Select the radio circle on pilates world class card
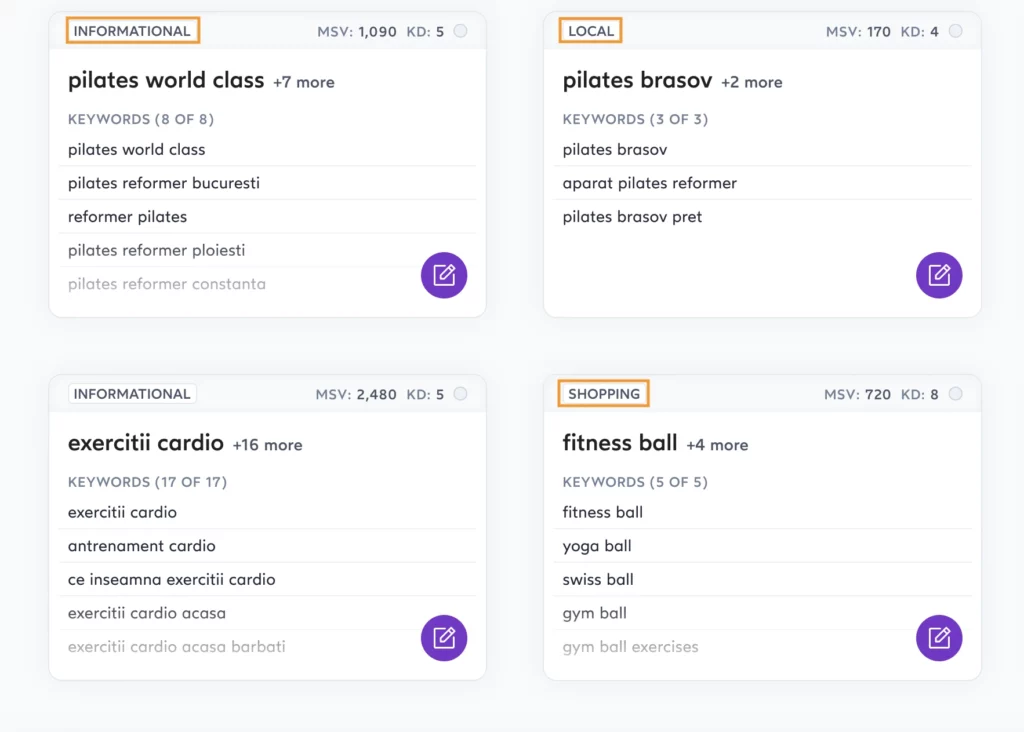This screenshot has height=732, width=1024. tap(460, 31)
